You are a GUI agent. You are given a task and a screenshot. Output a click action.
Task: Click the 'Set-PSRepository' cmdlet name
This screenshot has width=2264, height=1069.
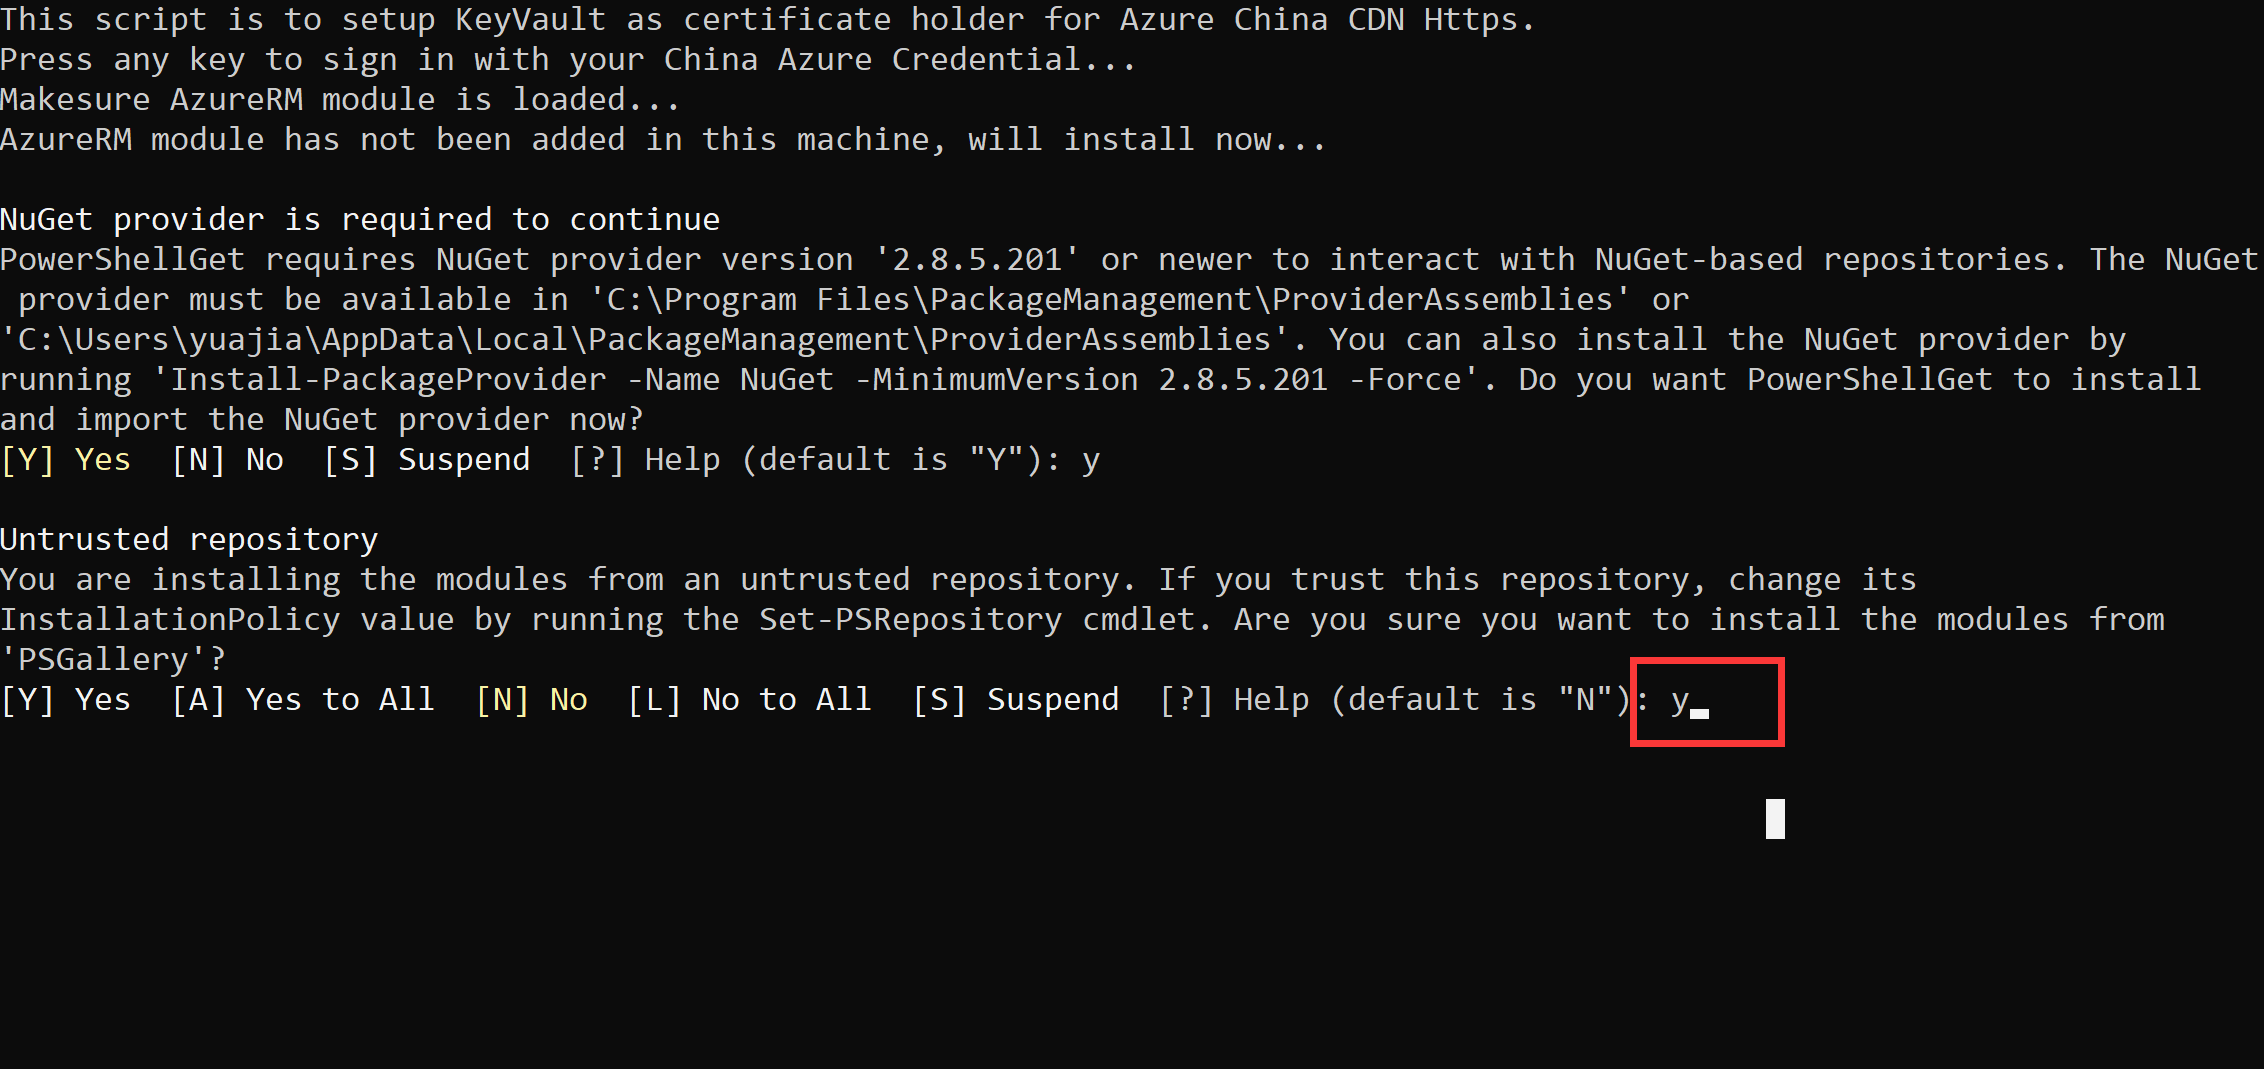[910, 620]
